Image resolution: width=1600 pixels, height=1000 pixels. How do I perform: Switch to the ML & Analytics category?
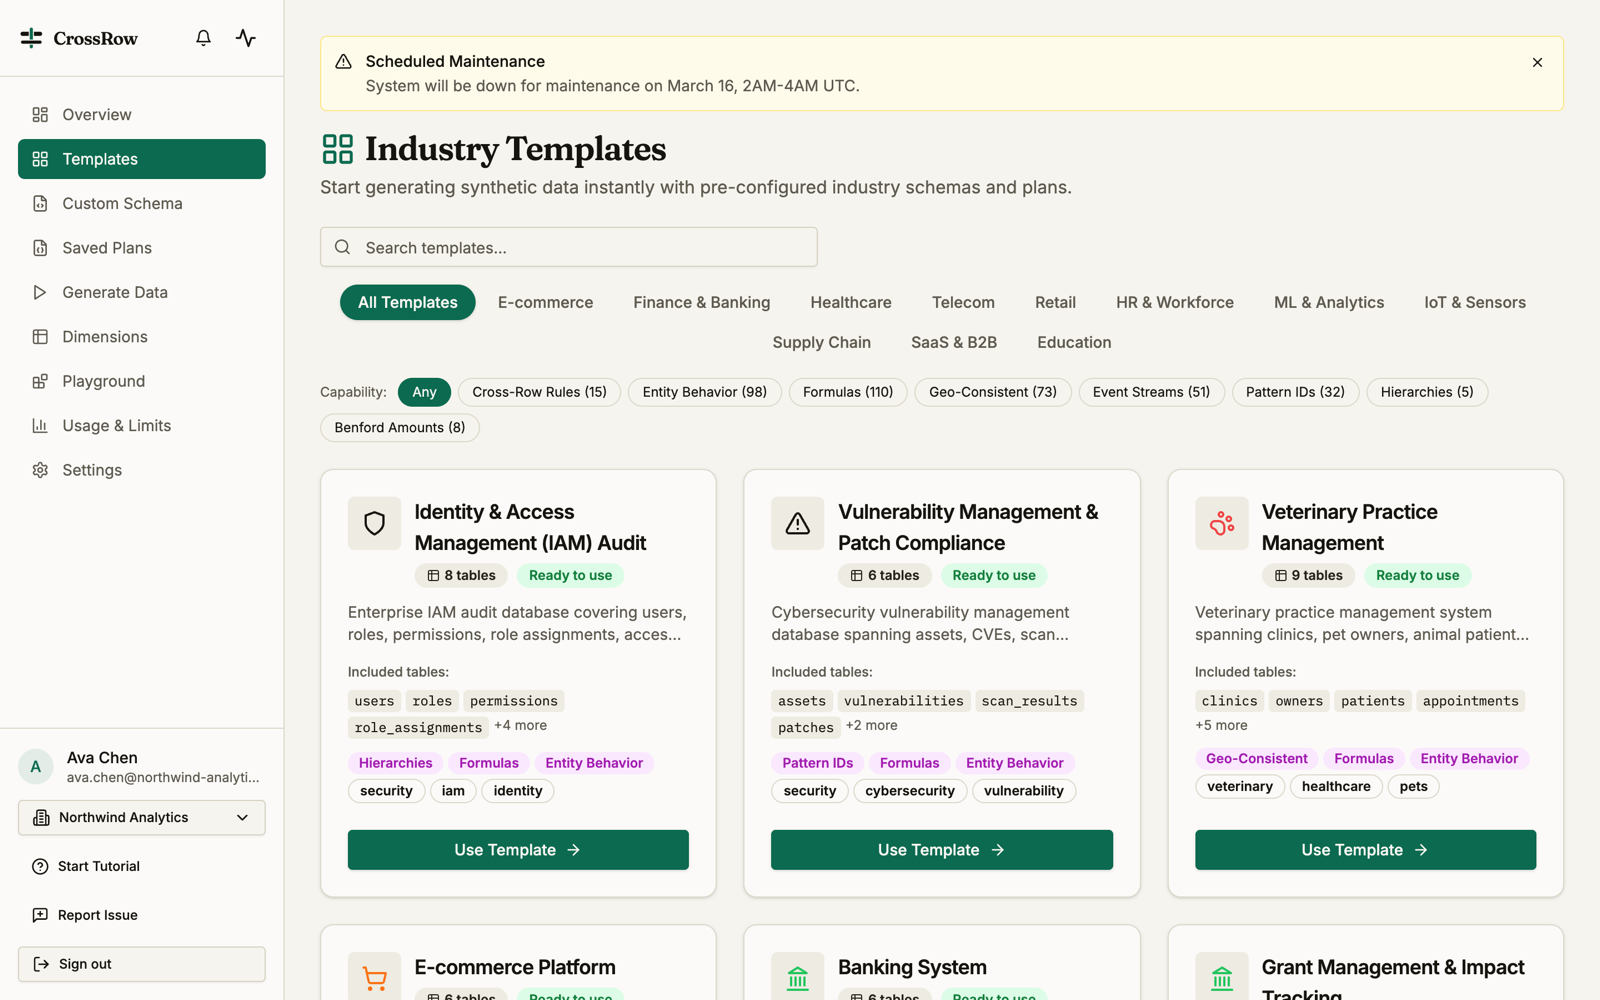click(x=1329, y=303)
